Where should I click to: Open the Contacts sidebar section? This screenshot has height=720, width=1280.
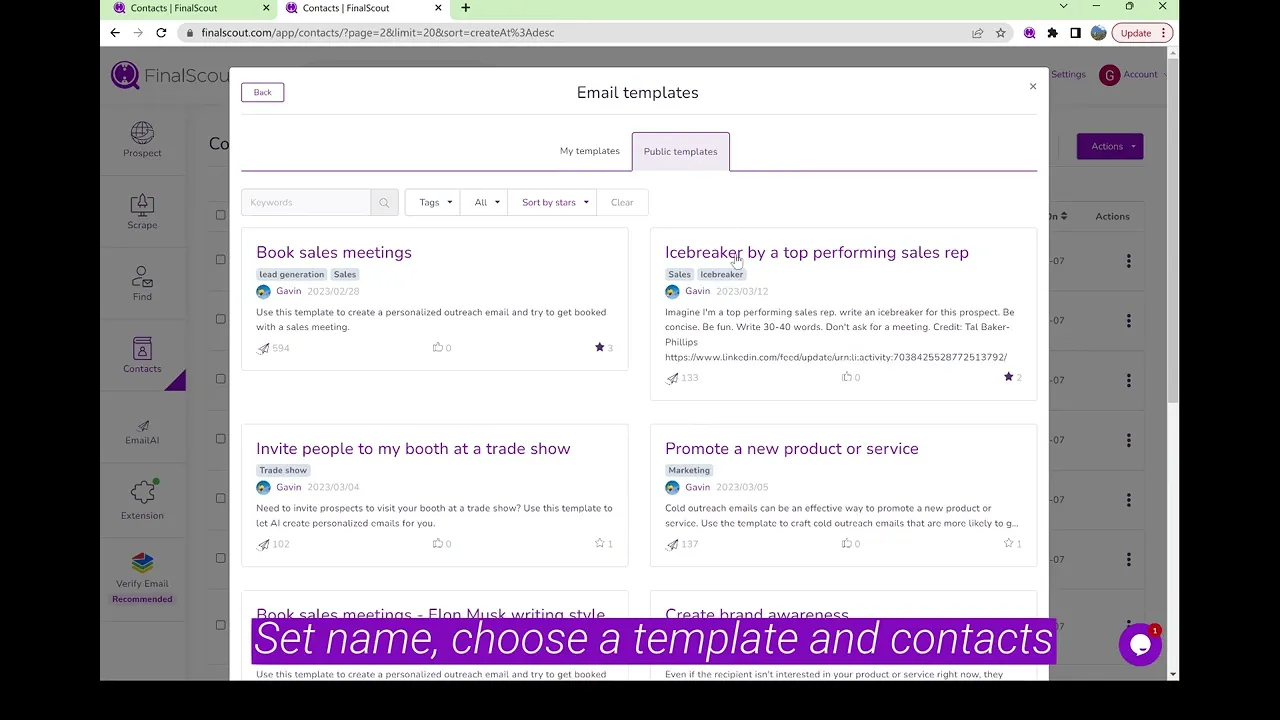142,355
